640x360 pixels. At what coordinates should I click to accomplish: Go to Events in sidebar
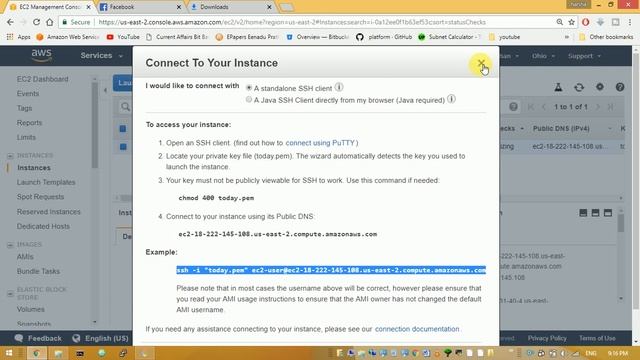[x=28, y=93]
